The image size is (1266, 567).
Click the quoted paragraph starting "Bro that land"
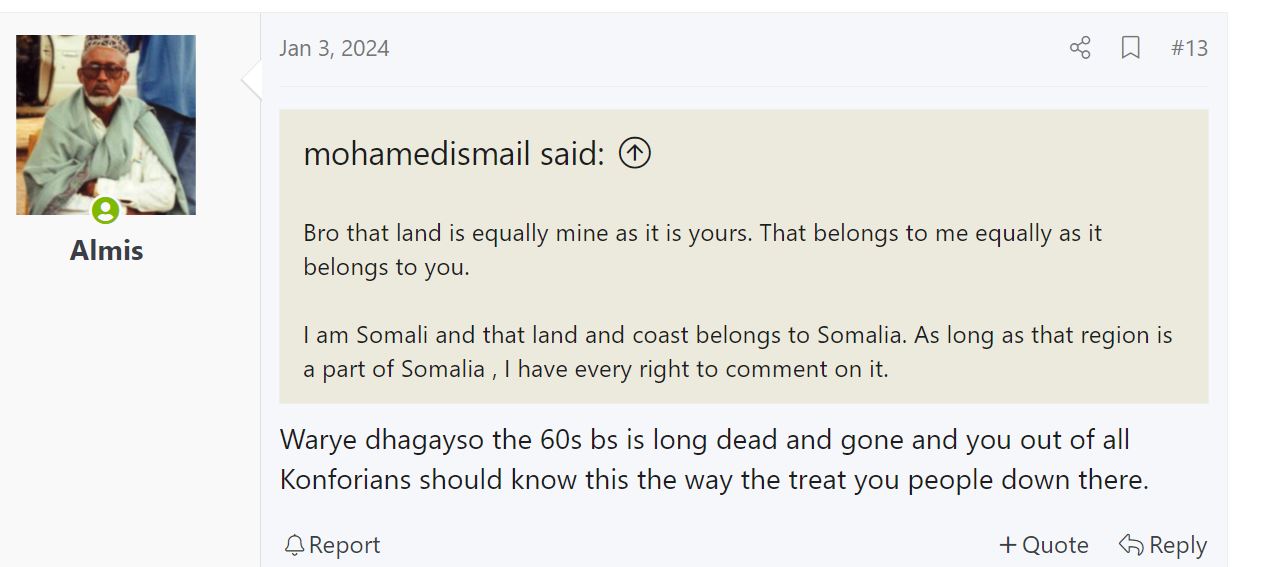point(702,250)
